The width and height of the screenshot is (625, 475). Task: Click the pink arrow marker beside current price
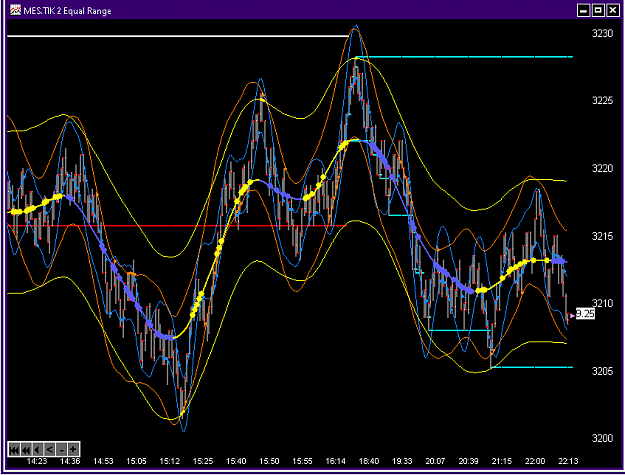tap(573, 316)
